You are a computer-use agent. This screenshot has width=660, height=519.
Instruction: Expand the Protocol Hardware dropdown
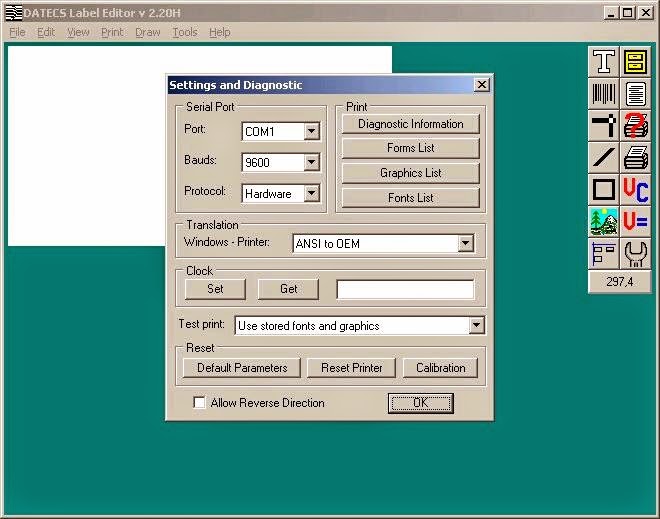click(x=311, y=193)
